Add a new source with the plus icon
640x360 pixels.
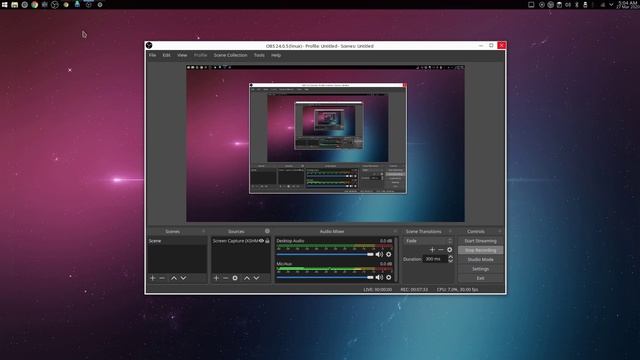[x=216, y=278]
